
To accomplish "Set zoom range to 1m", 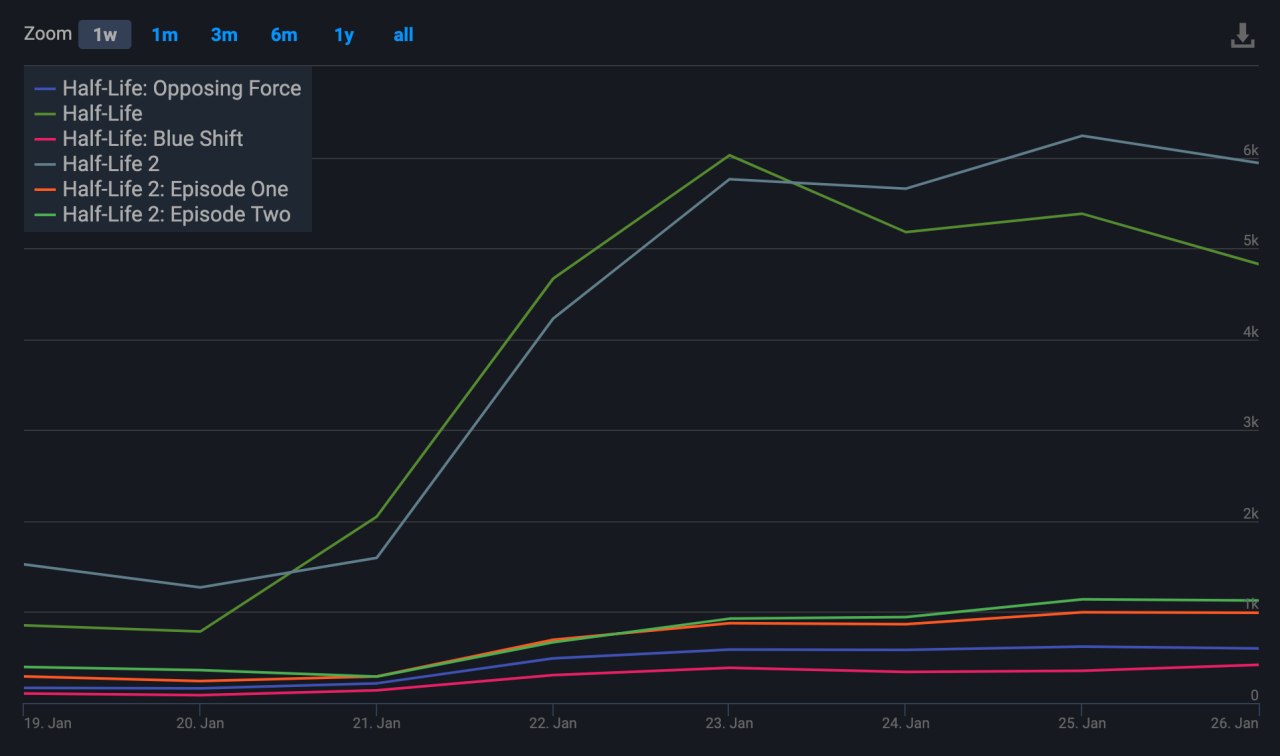I will pos(164,35).
